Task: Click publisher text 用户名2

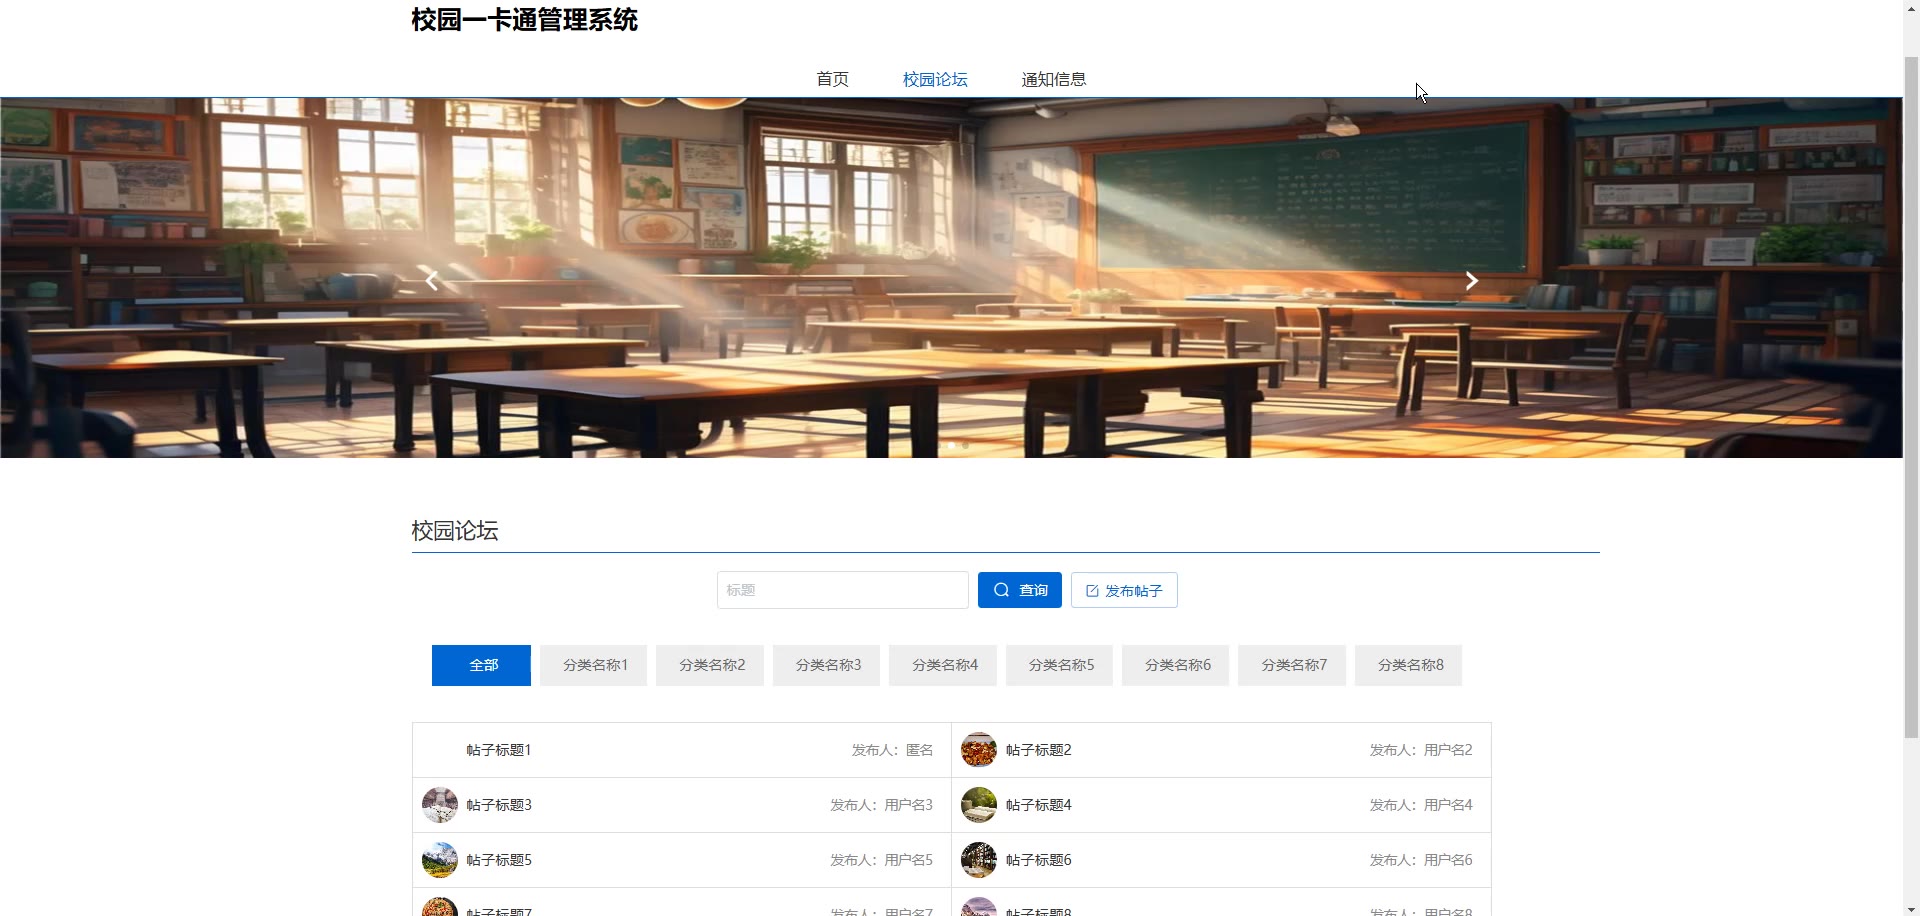Action: (1448, 750)
